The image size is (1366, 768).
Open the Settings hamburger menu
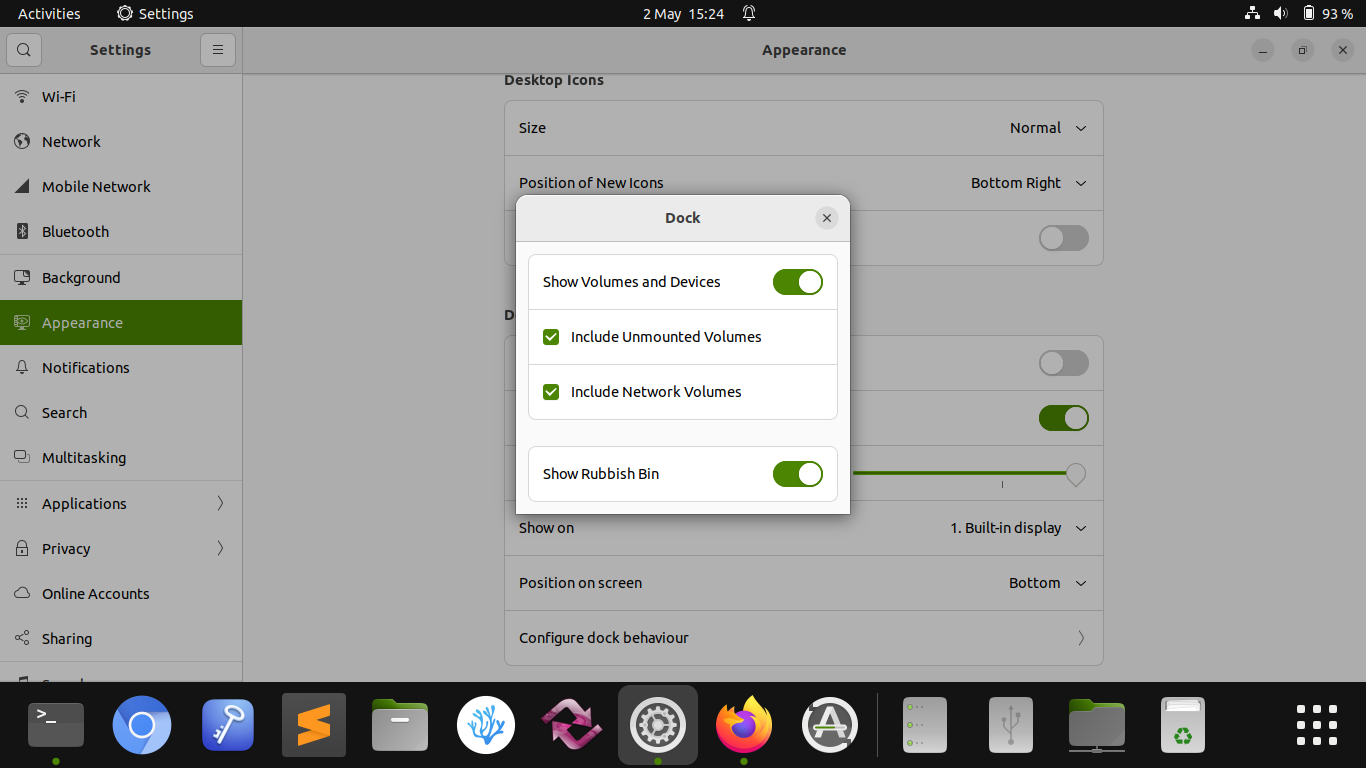click(x=218, y=49)
